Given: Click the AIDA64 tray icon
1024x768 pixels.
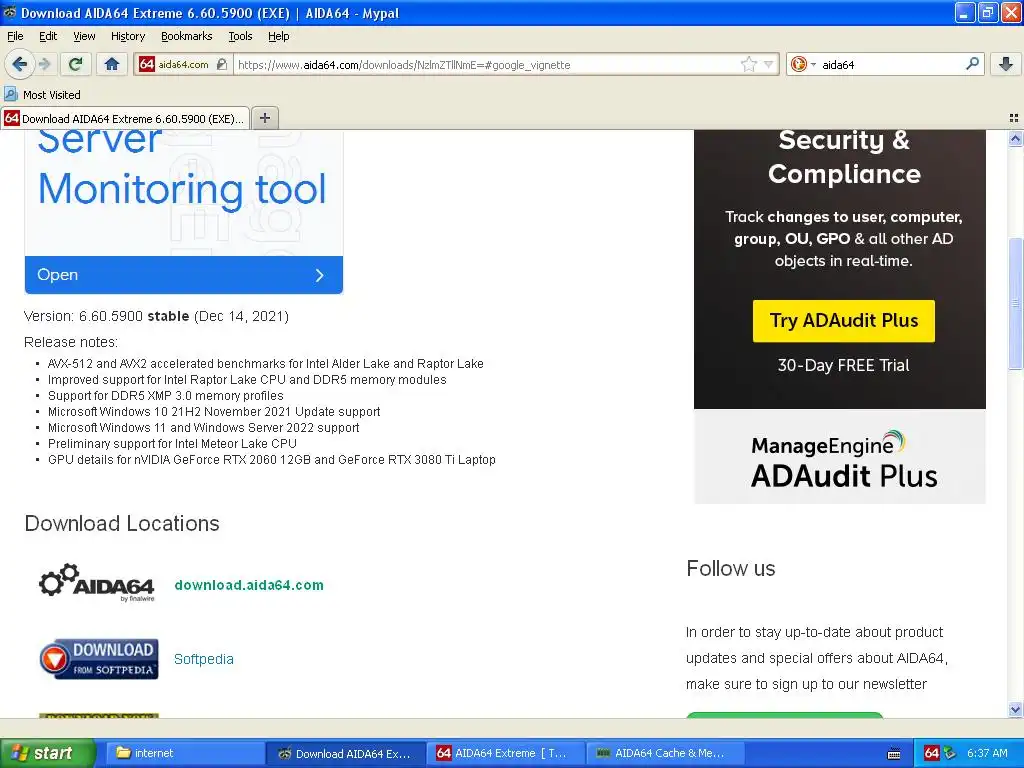Looking at the screenshot, I should point(932,753).
